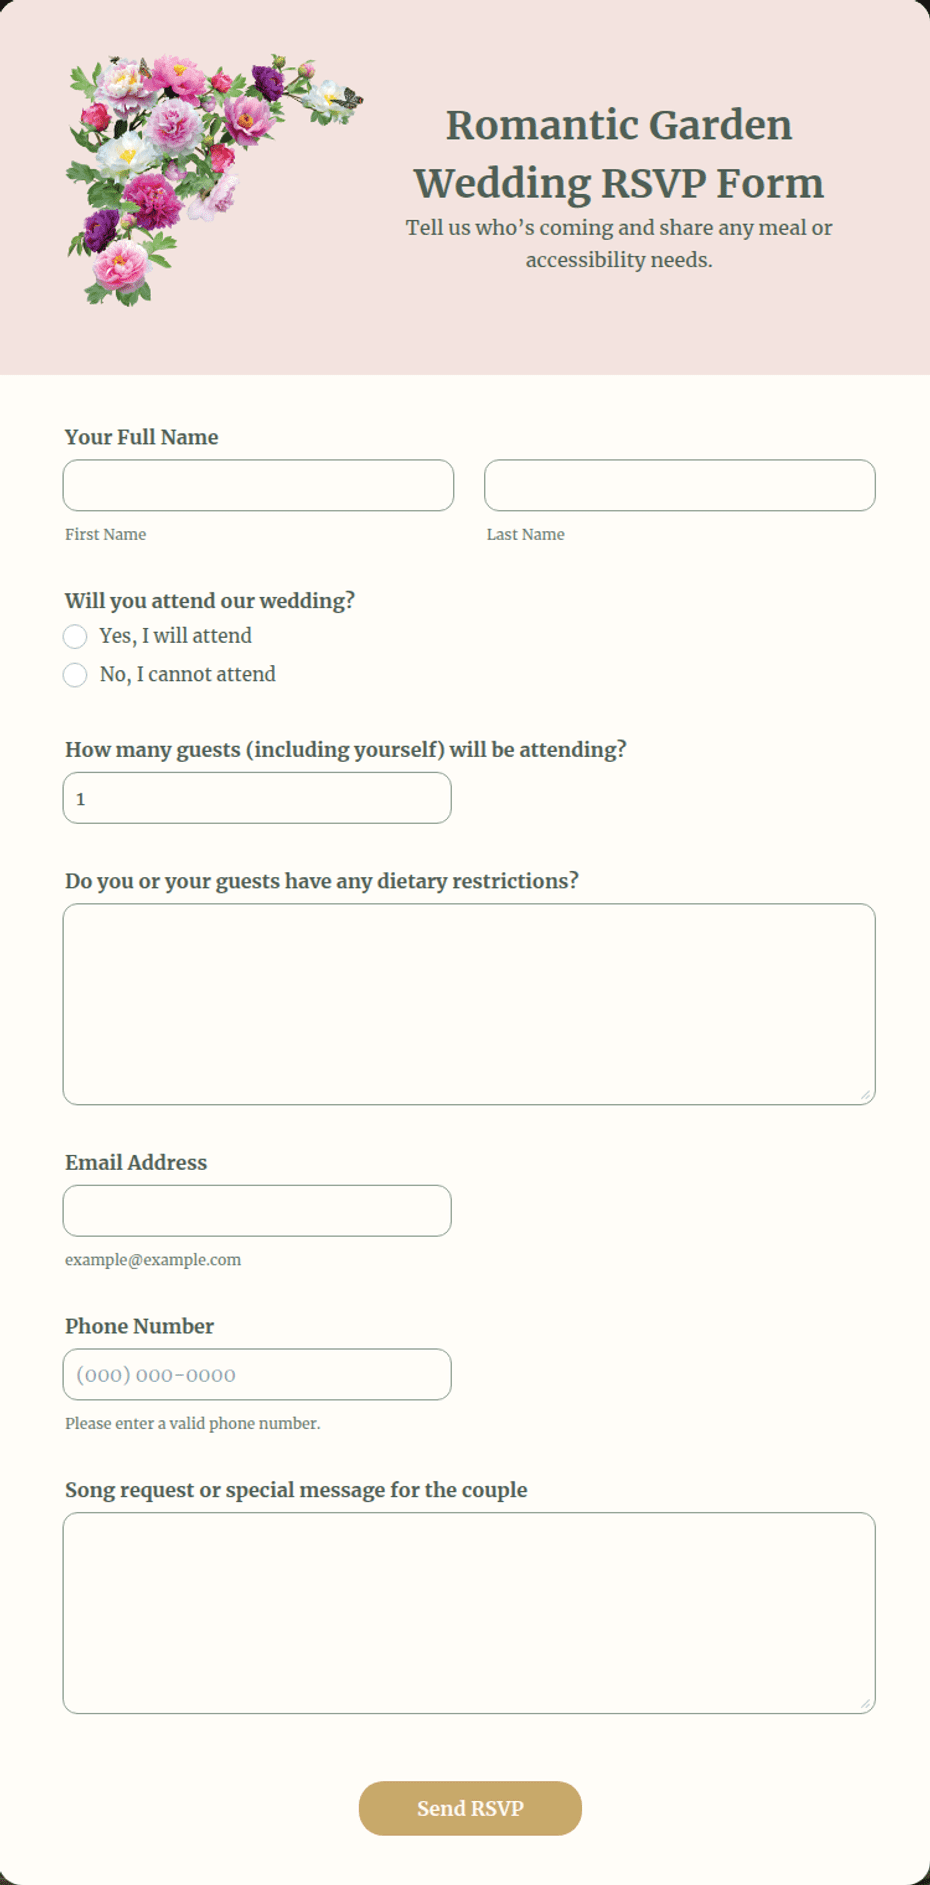Submit the form with Send RSVP

470,1808
